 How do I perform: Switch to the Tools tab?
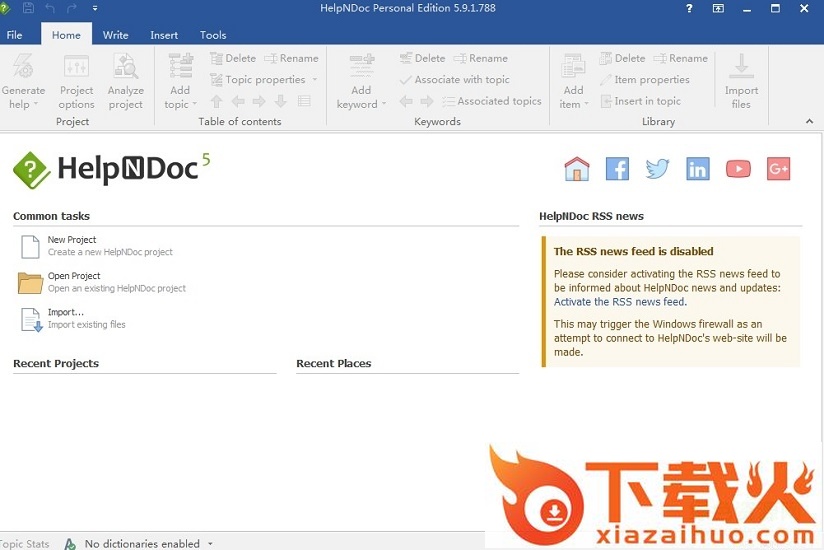[x=213, y=35]
